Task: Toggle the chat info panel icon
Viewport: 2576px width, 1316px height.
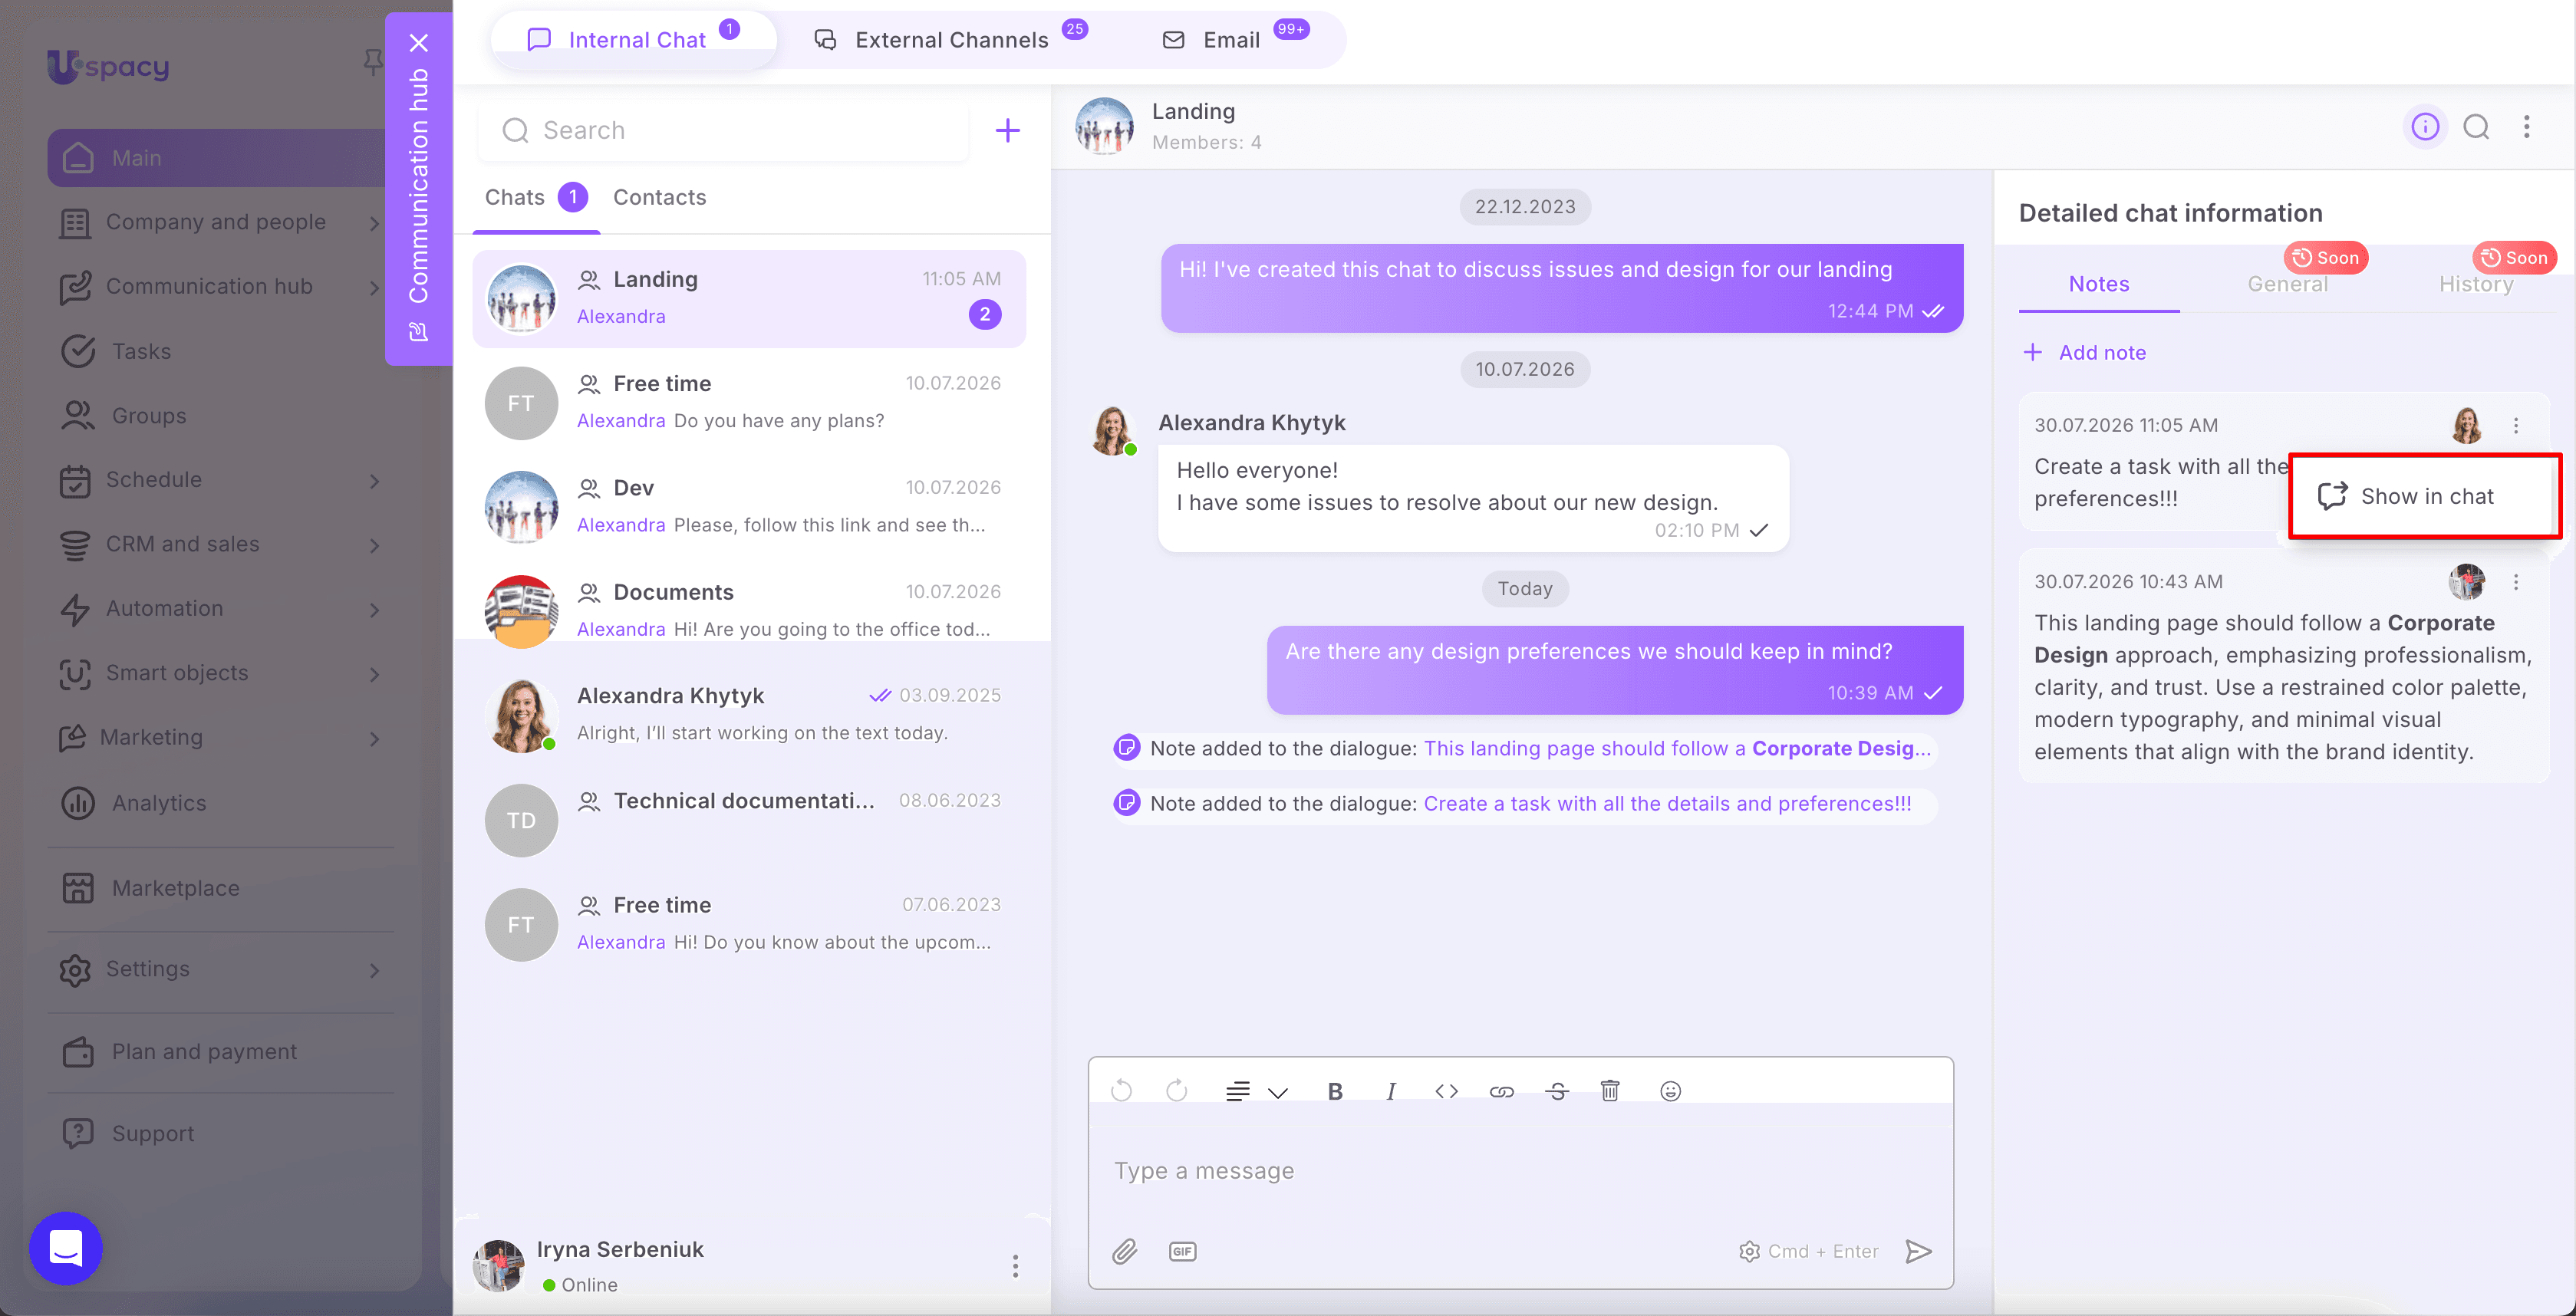Action: pyautogui.click(x=2425, y=127)
